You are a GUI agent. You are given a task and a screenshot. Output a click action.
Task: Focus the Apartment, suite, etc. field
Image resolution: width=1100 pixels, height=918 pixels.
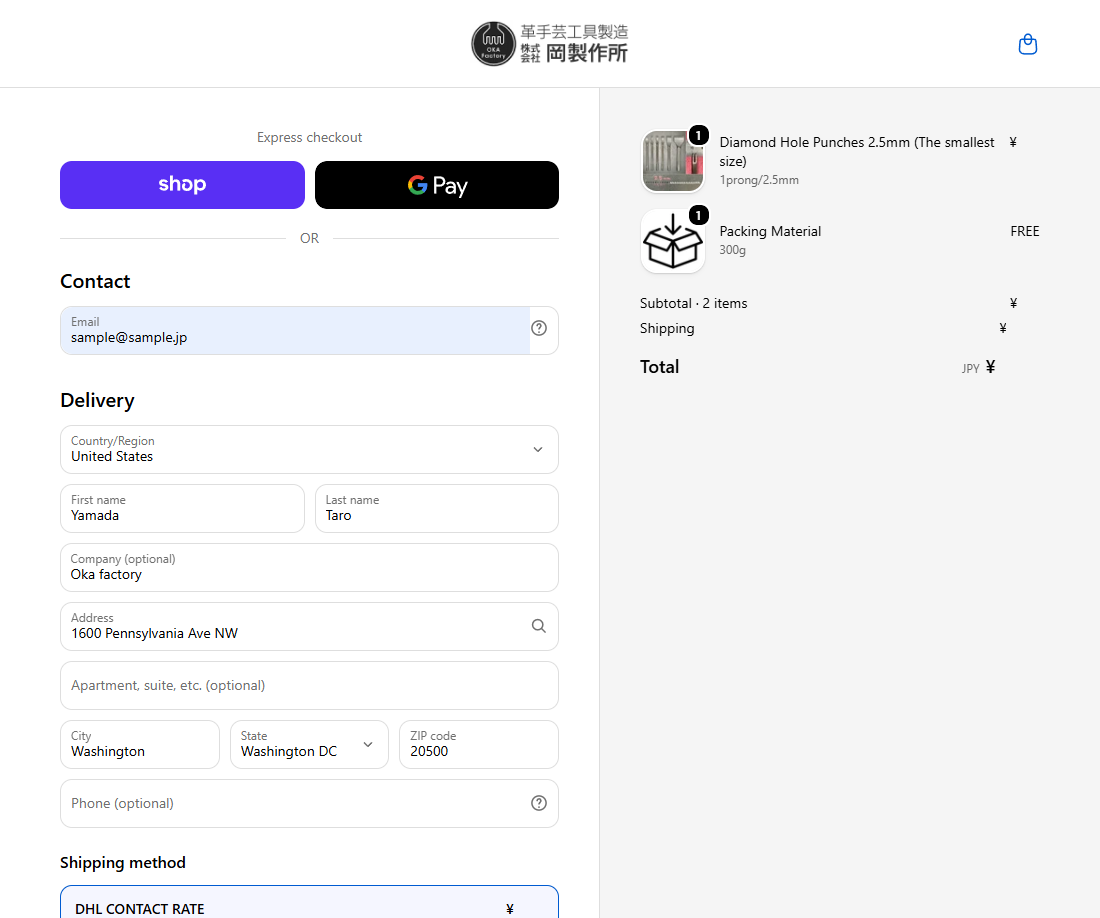tap(309, 685)
